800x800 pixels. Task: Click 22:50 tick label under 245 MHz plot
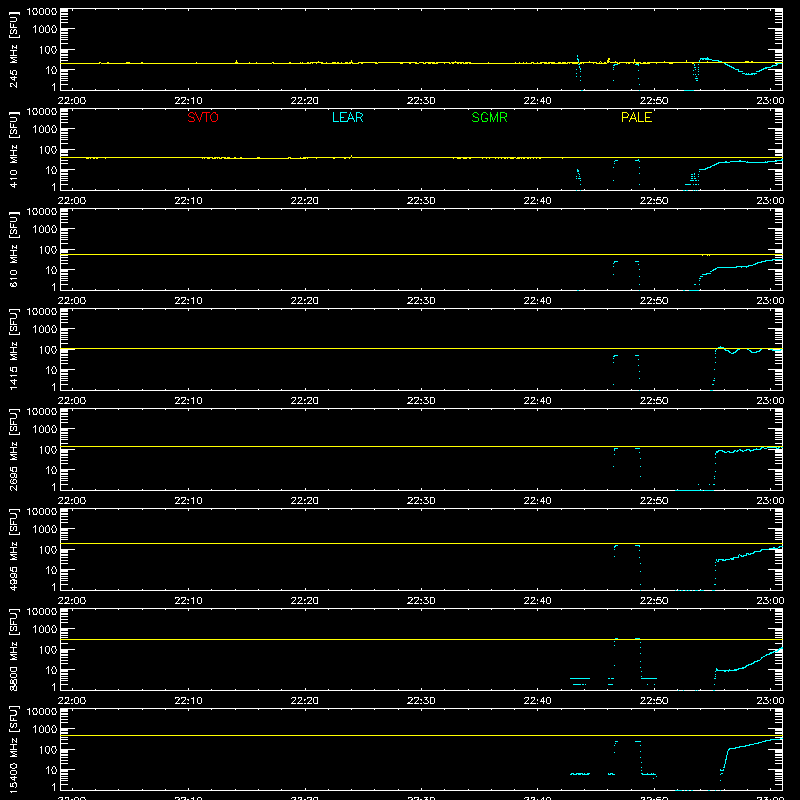654,101
